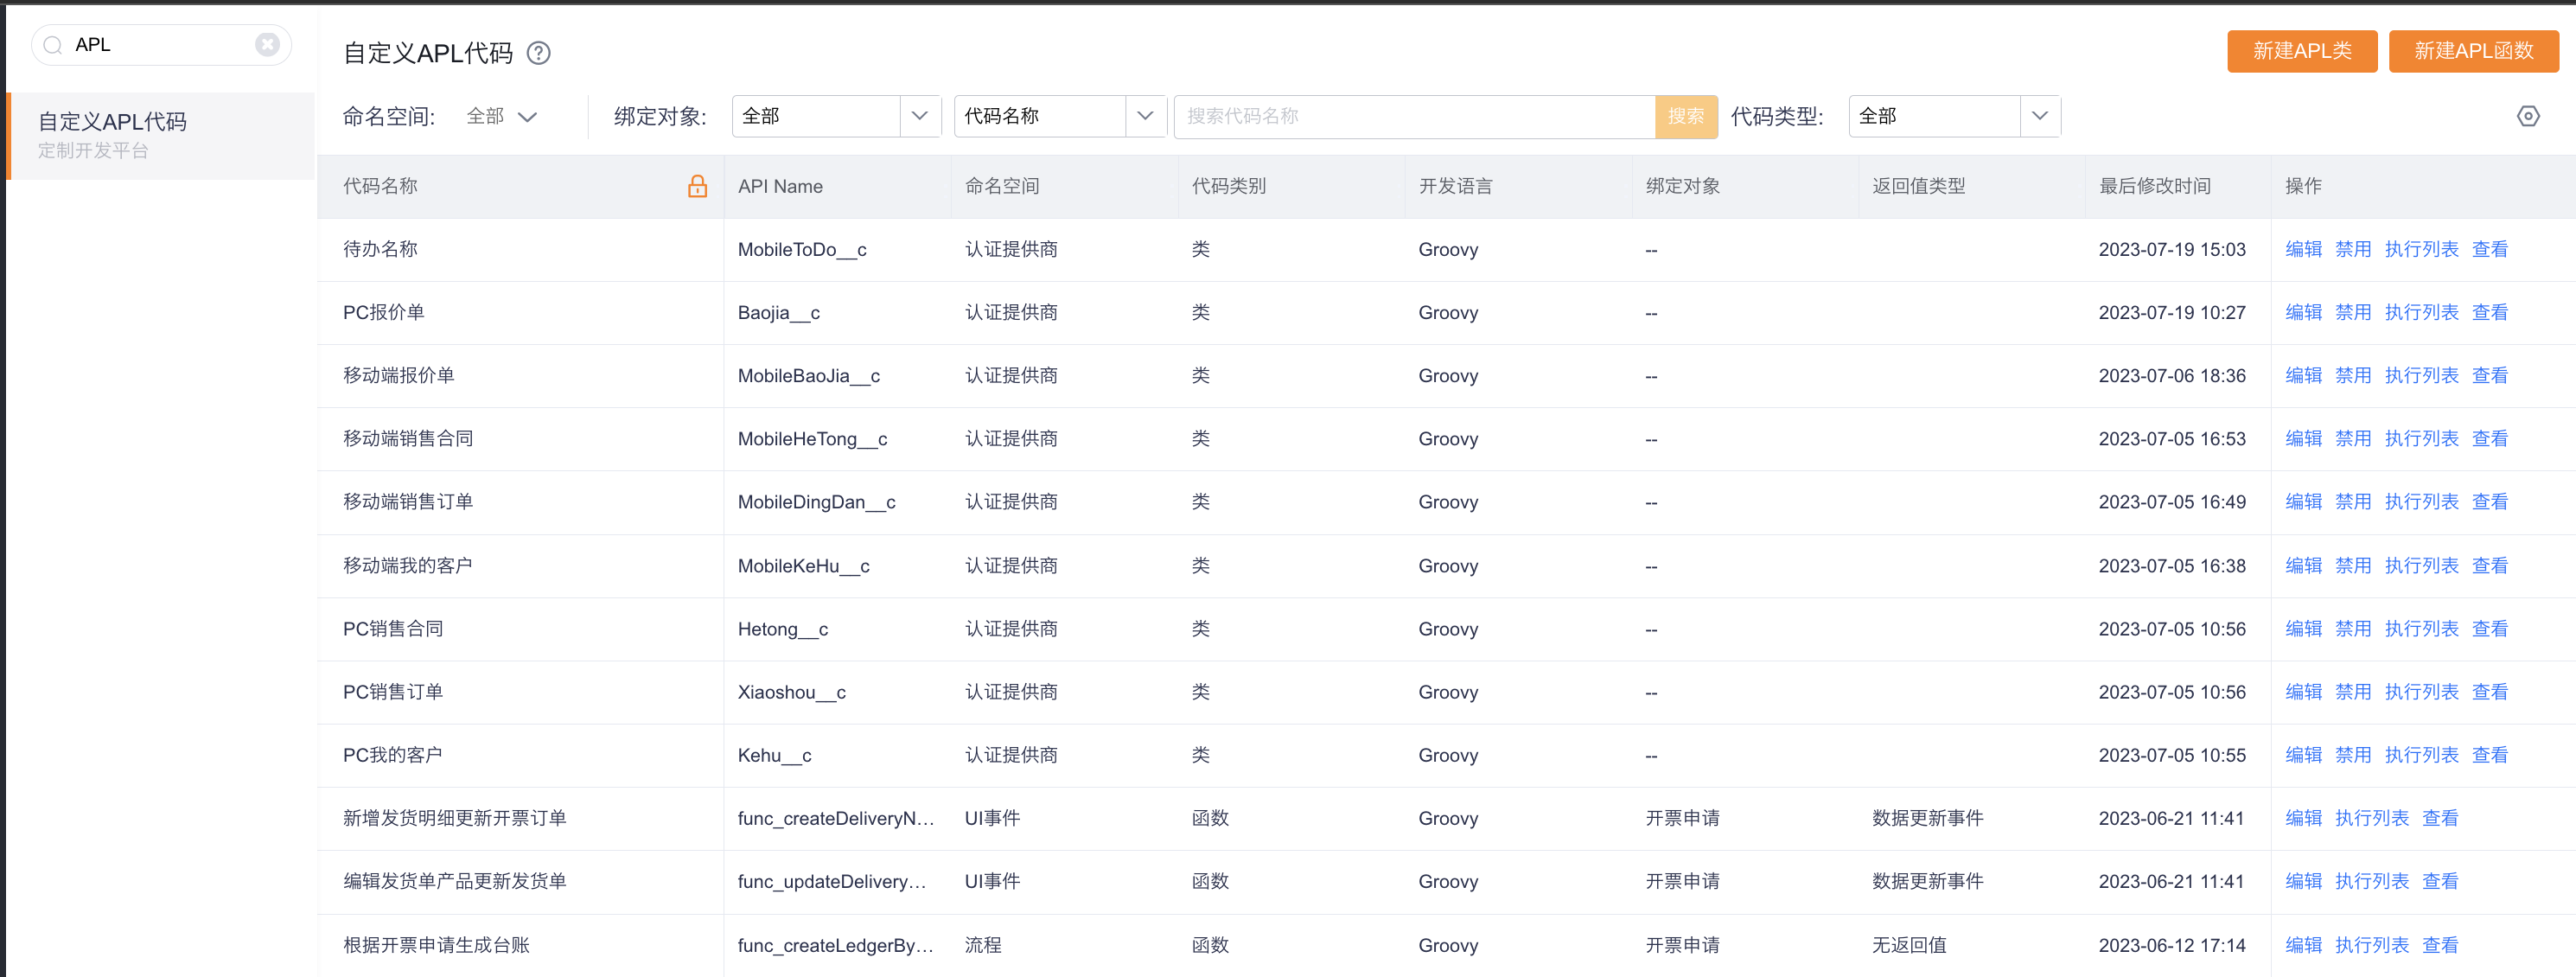Click 编辑 for 根据开票申请生成台账 row
The width and height of the screenshot is (2576, 977).
coord(2303,944)
